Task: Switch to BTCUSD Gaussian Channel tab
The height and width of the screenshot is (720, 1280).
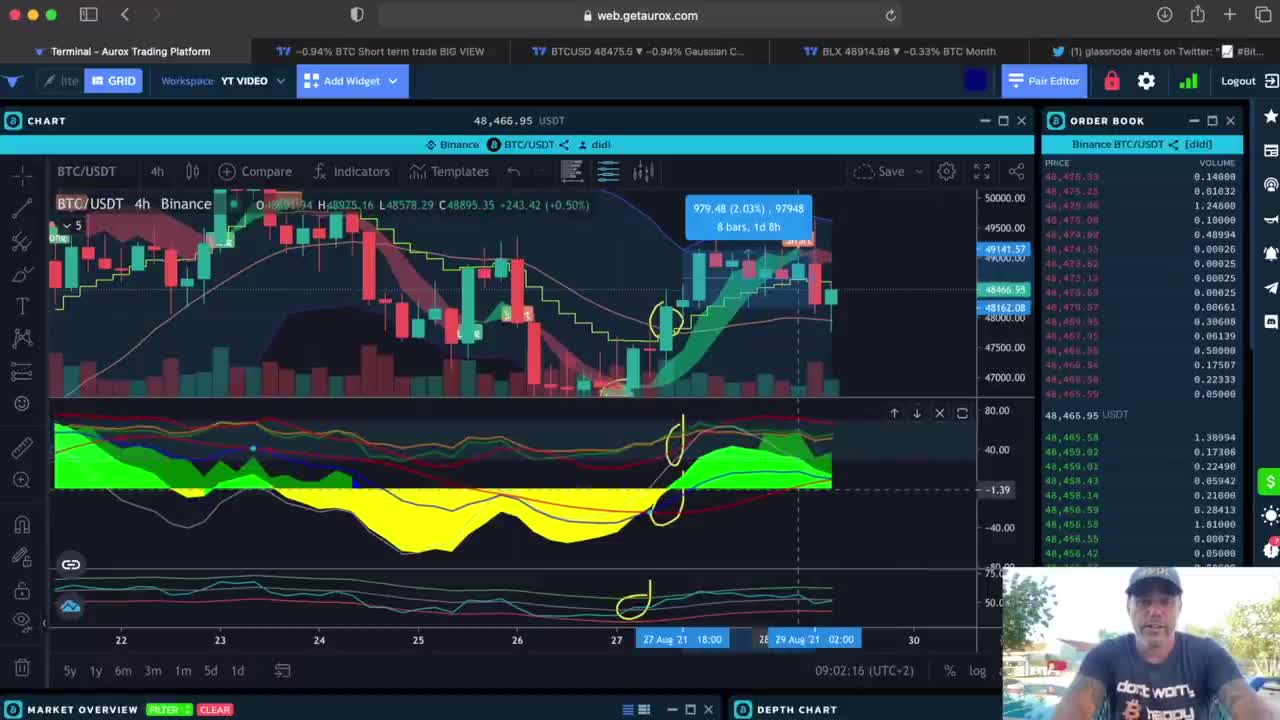Action: click(x=638, y=51)
